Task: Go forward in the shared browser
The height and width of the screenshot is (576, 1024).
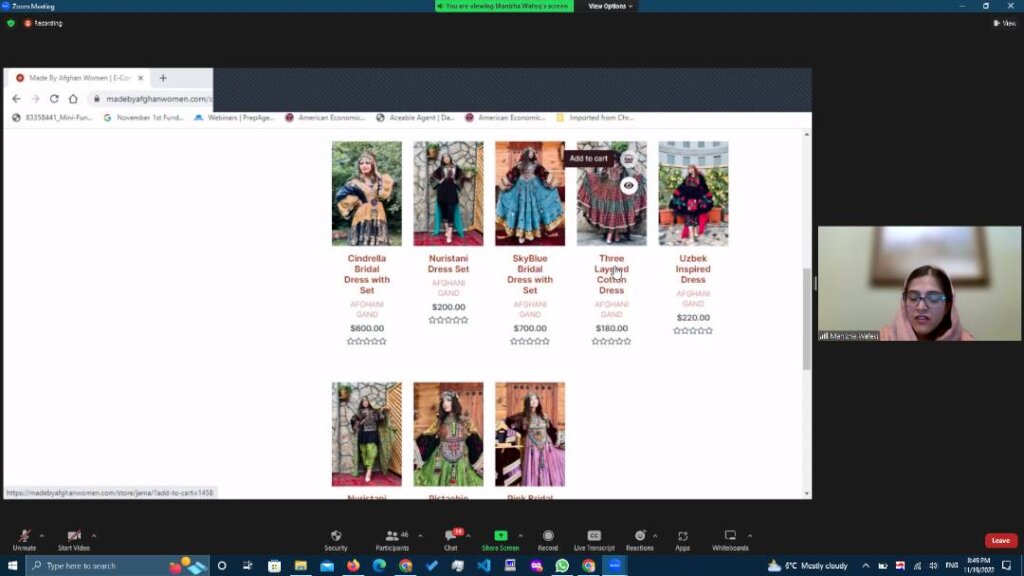Action: point(35,99)
